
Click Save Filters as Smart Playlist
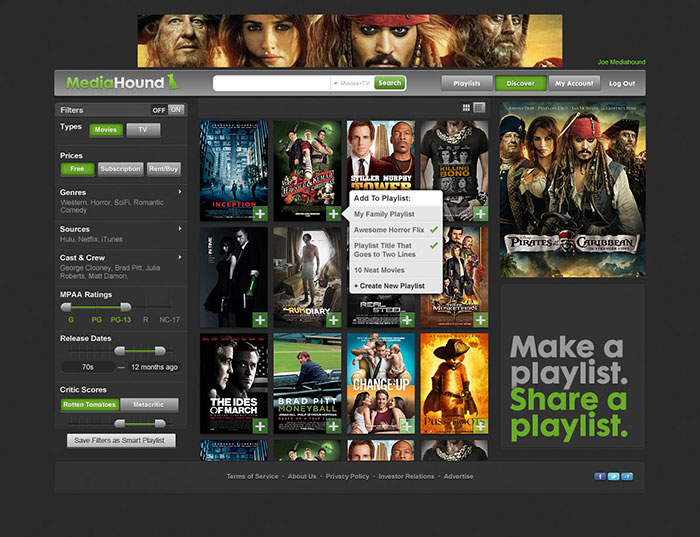point(121,441)
